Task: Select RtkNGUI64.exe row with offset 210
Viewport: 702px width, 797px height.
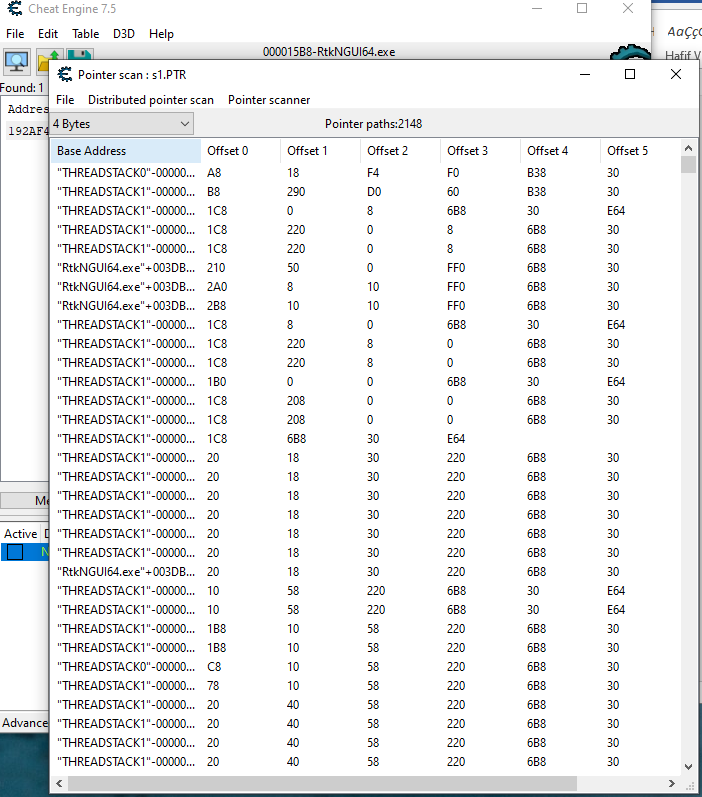Action: 365,268
